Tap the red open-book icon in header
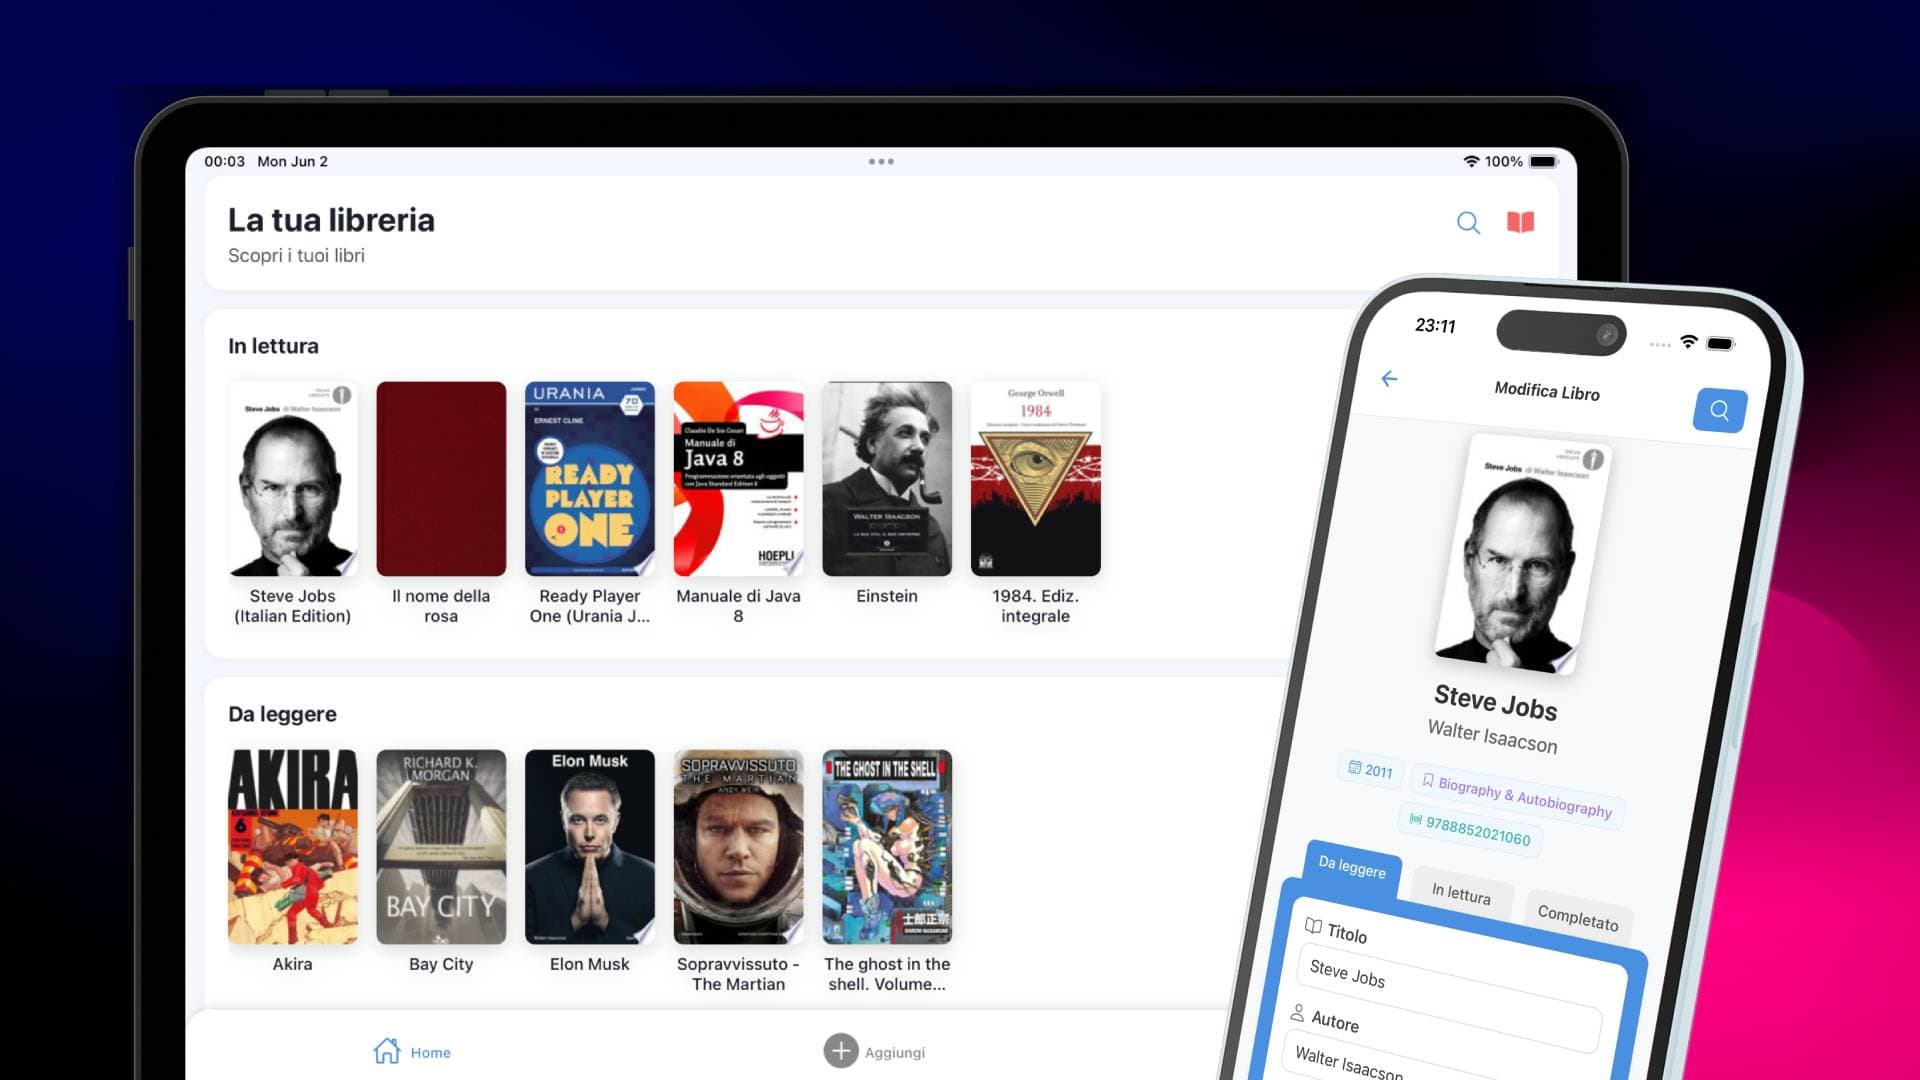 [x=1520, y=222]
